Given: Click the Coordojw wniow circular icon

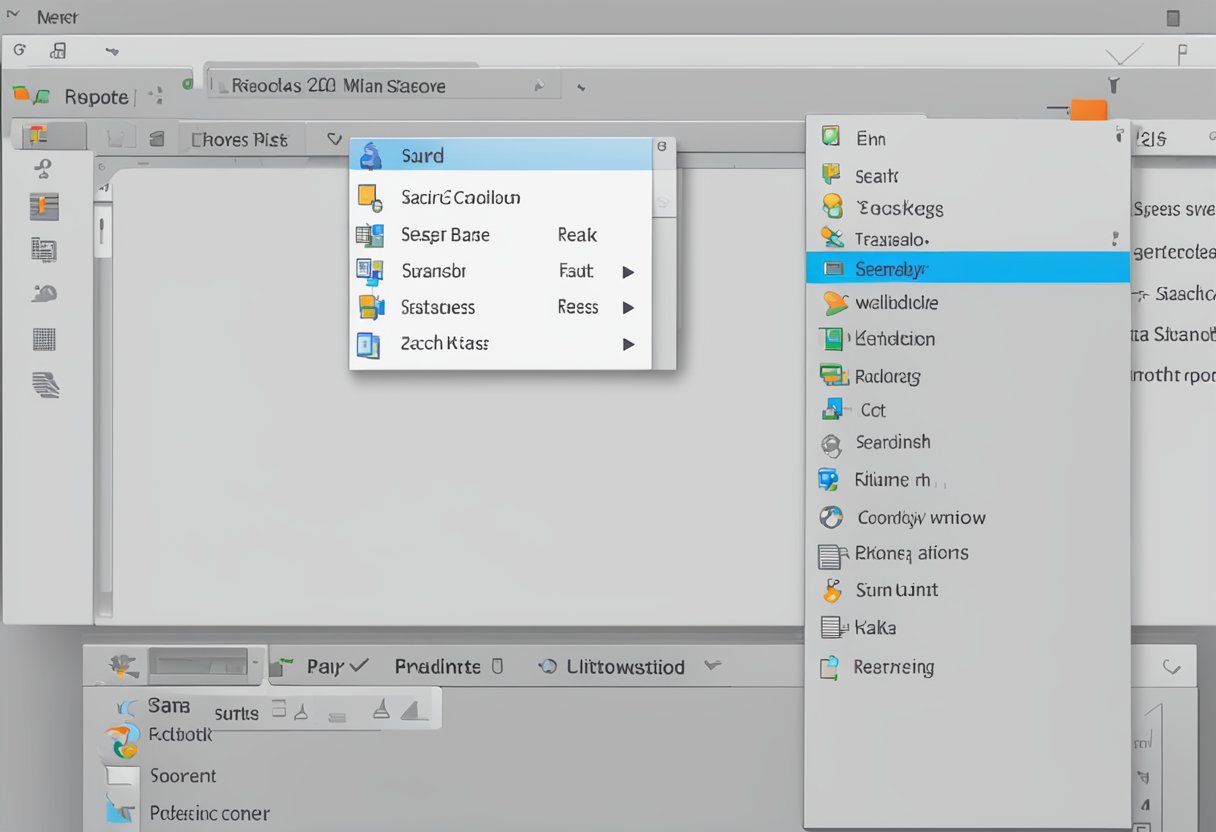Looking at the screenshot, I should 831,517.
